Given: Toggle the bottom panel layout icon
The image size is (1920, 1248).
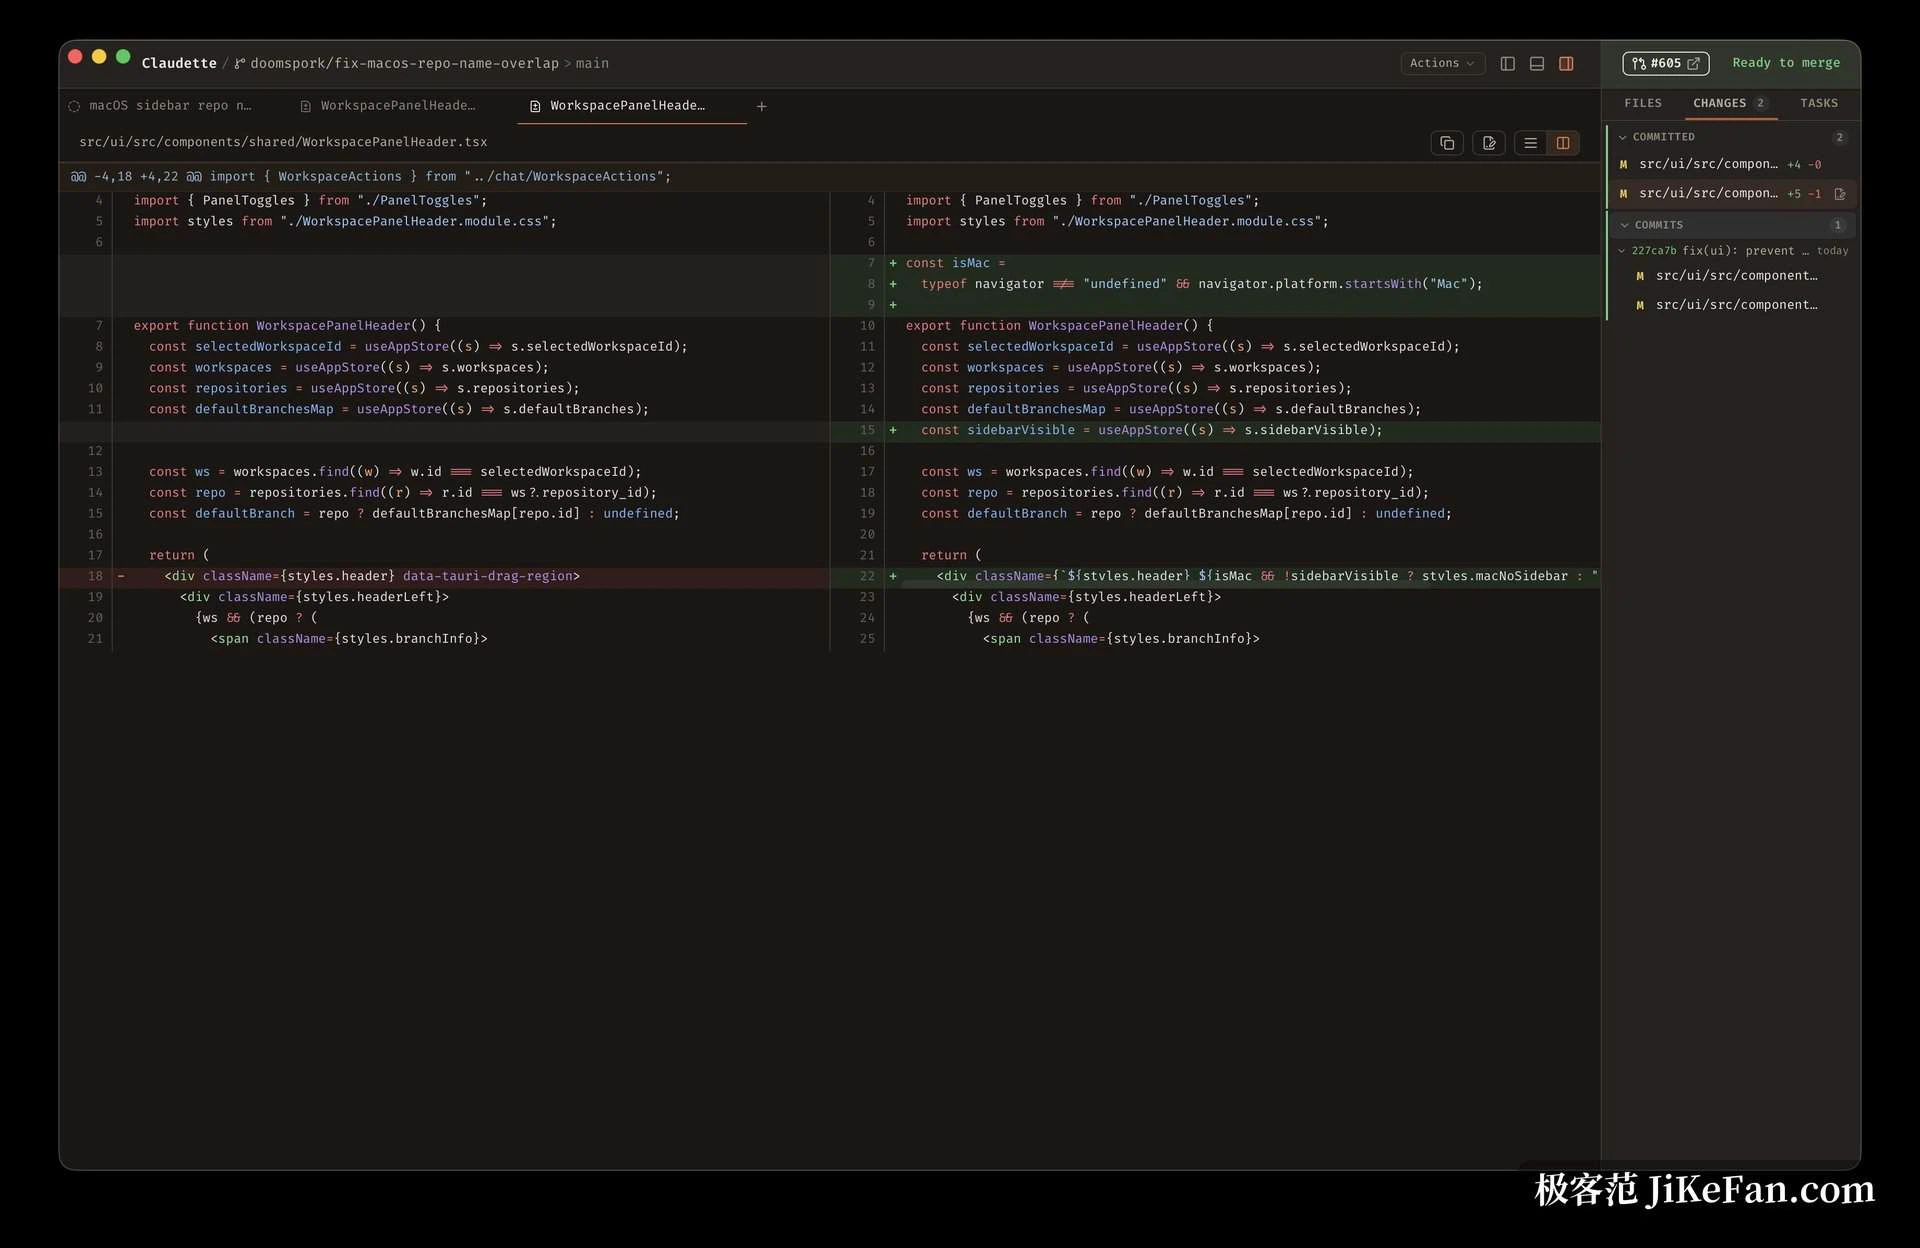Looking at the screenshot, I should (x=1537, y=63).
